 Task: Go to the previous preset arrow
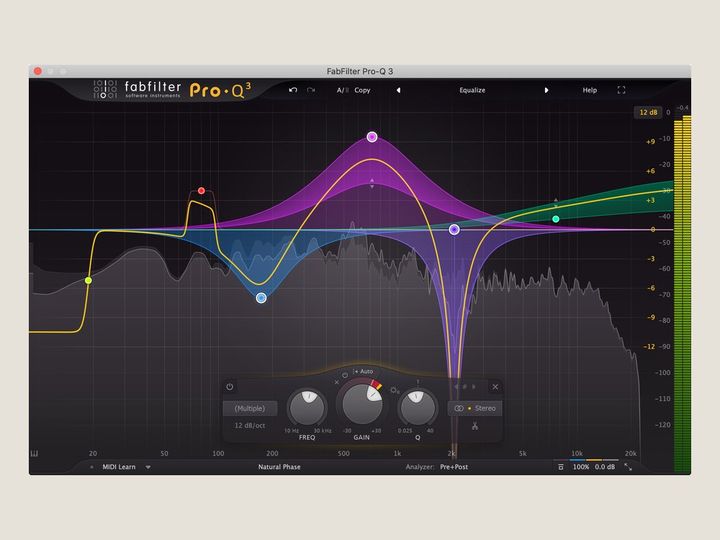point(398,90)
